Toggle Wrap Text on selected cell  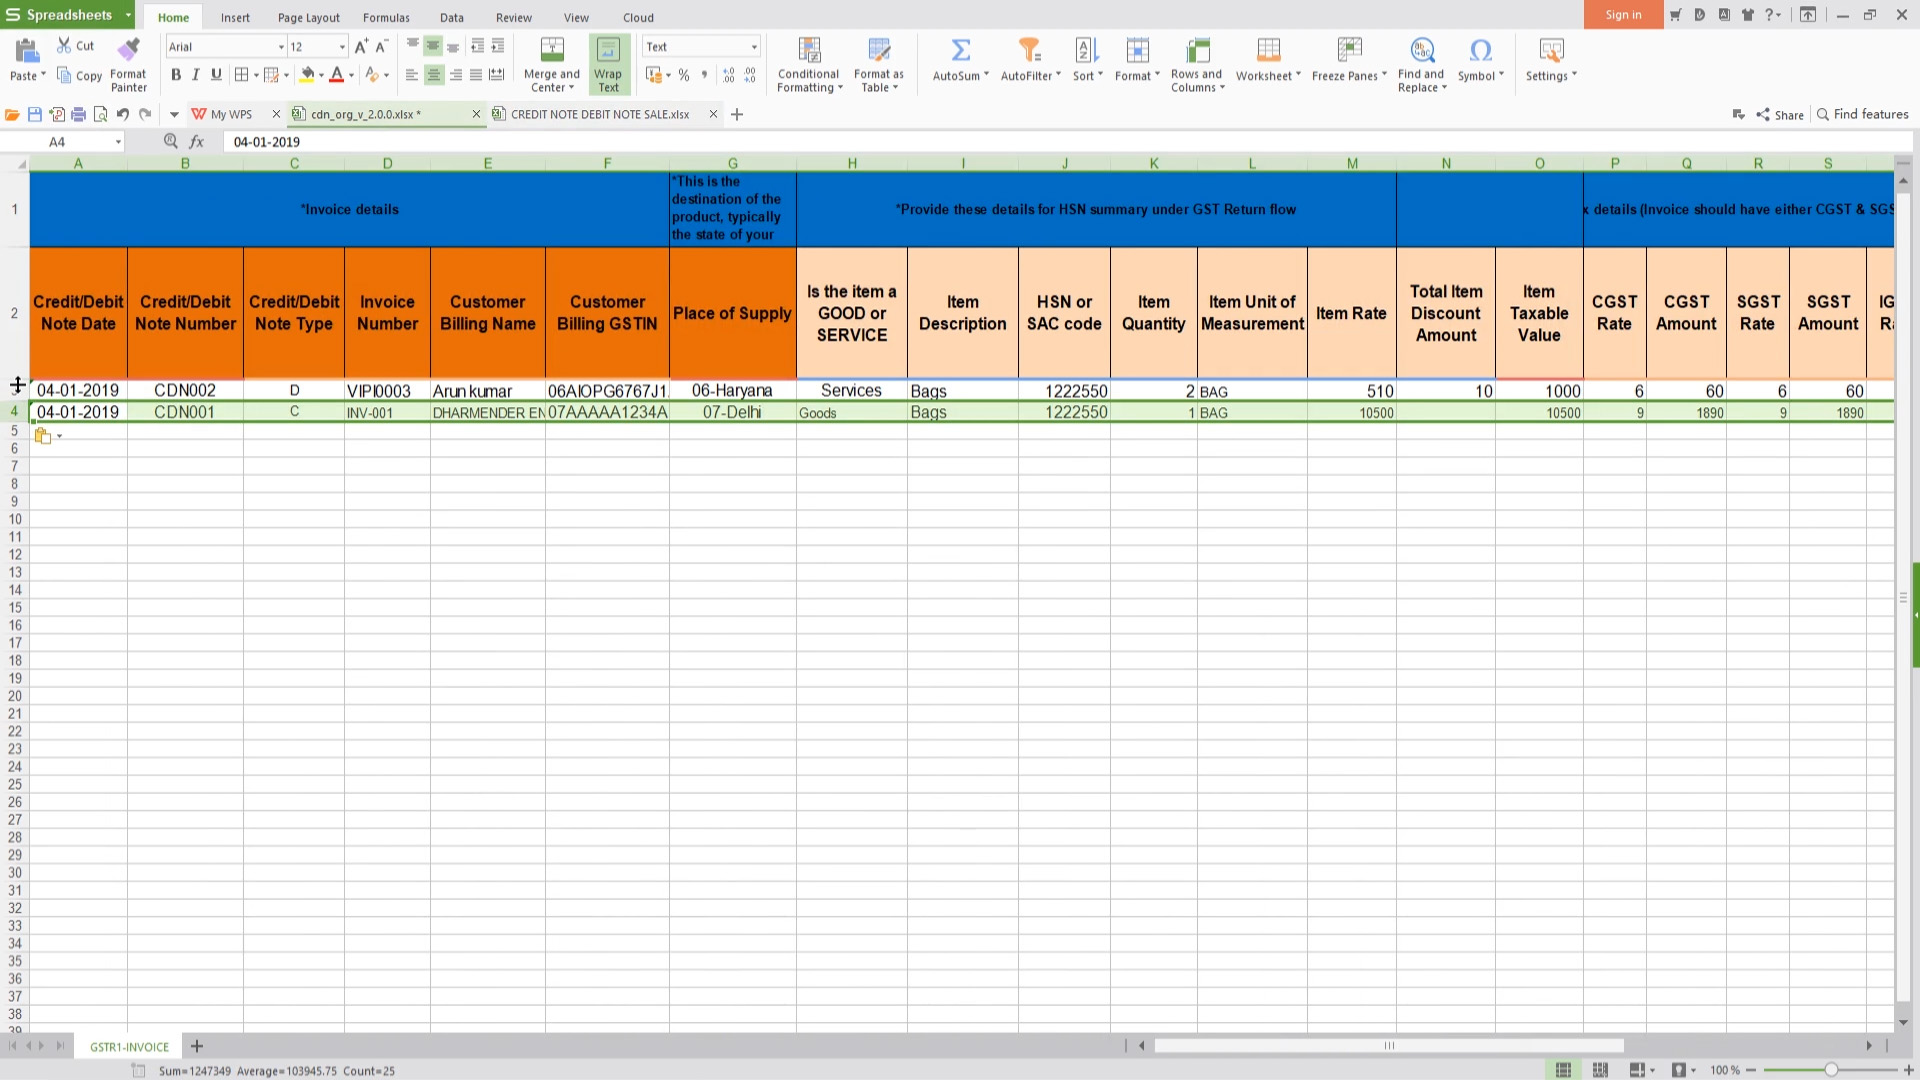[x=608, y=63]
